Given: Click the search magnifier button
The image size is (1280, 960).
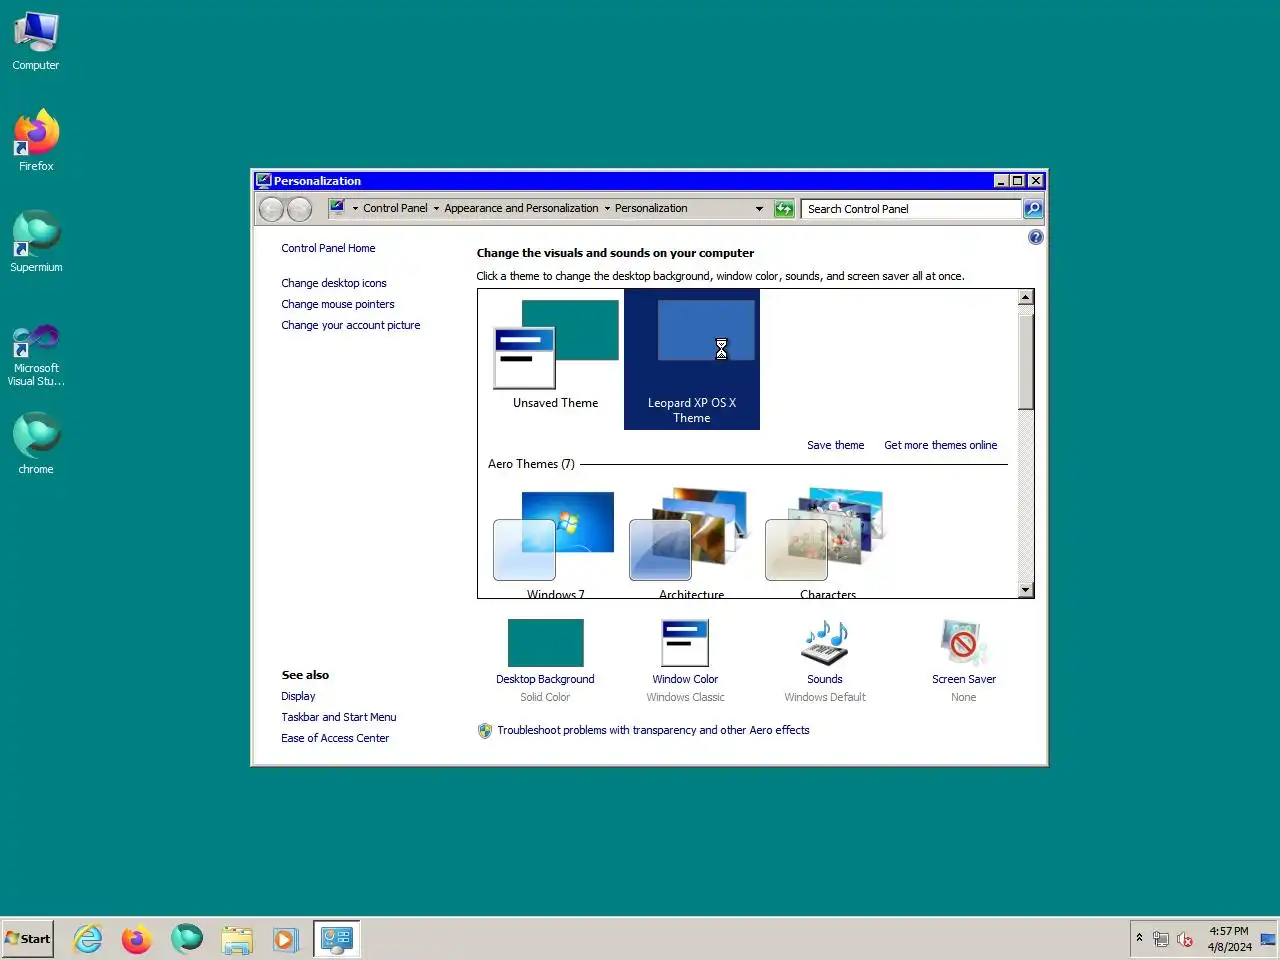Looking at the screenshot, I should click(x=1033, y=208).
